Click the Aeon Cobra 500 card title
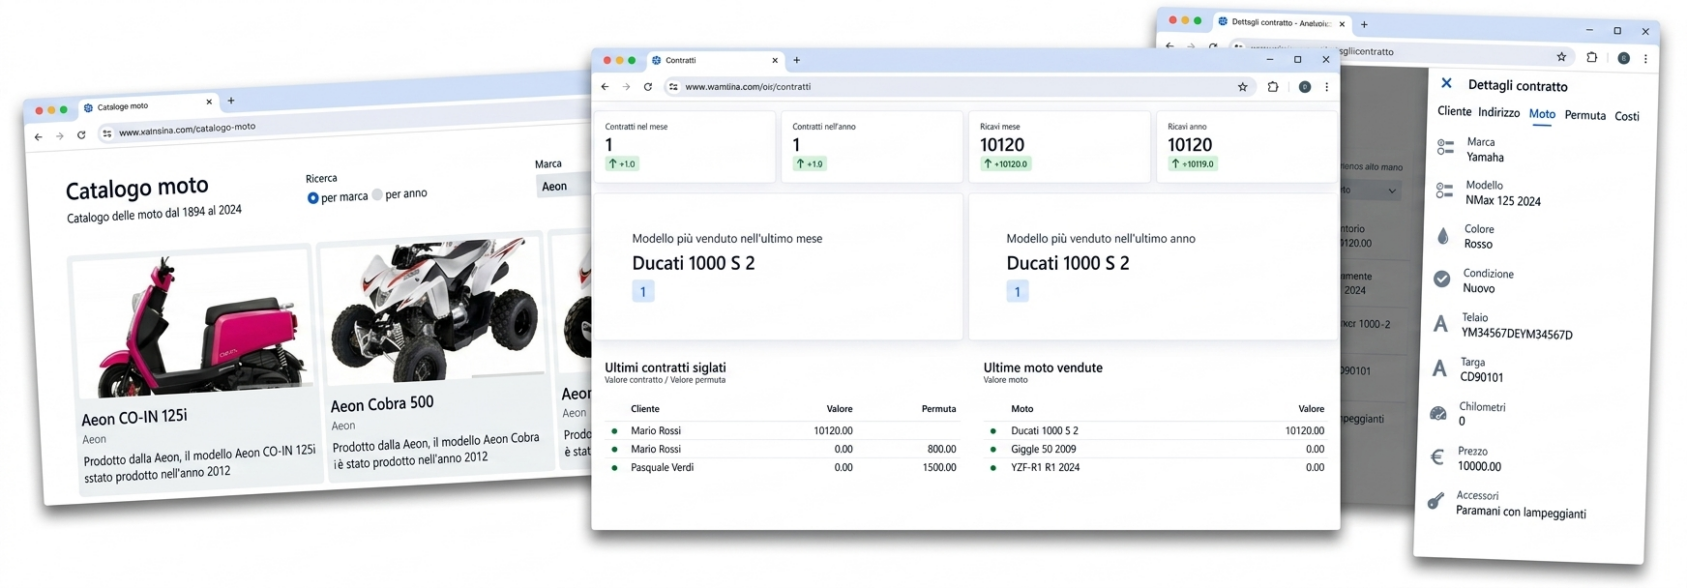The height and width of the screenshot is (588, 1687). point(382,404)
